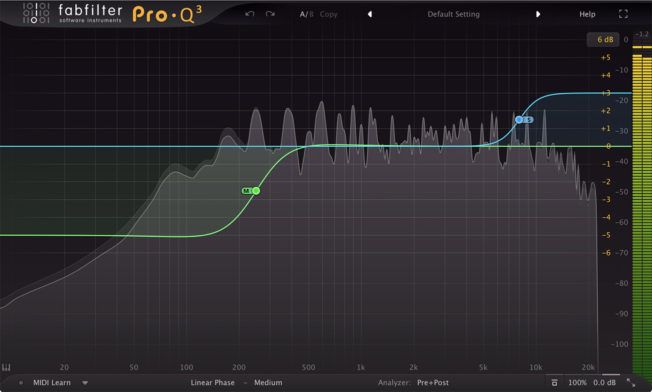Click the MIDI Learn indicator dot
652x392 pixels.
pyautogui.click(x=21, y=382)
